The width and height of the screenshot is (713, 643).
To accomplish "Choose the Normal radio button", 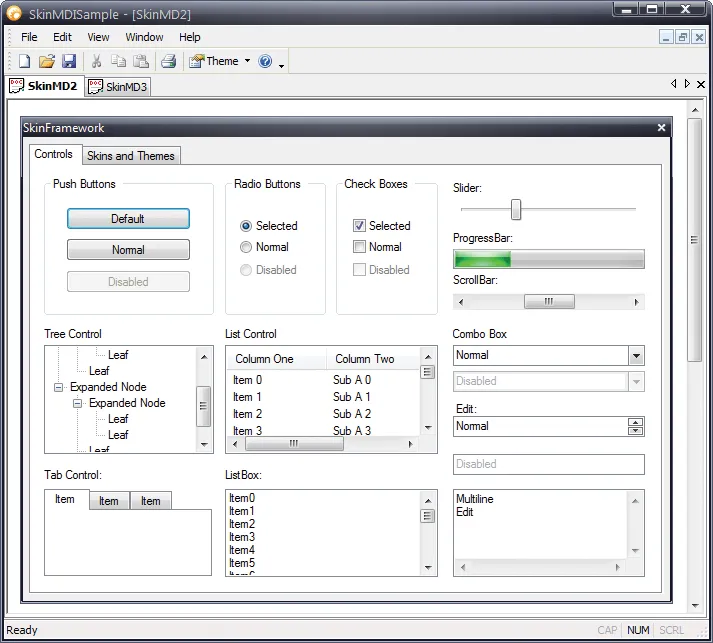I will pyautogui.click(x=264, y=247).
